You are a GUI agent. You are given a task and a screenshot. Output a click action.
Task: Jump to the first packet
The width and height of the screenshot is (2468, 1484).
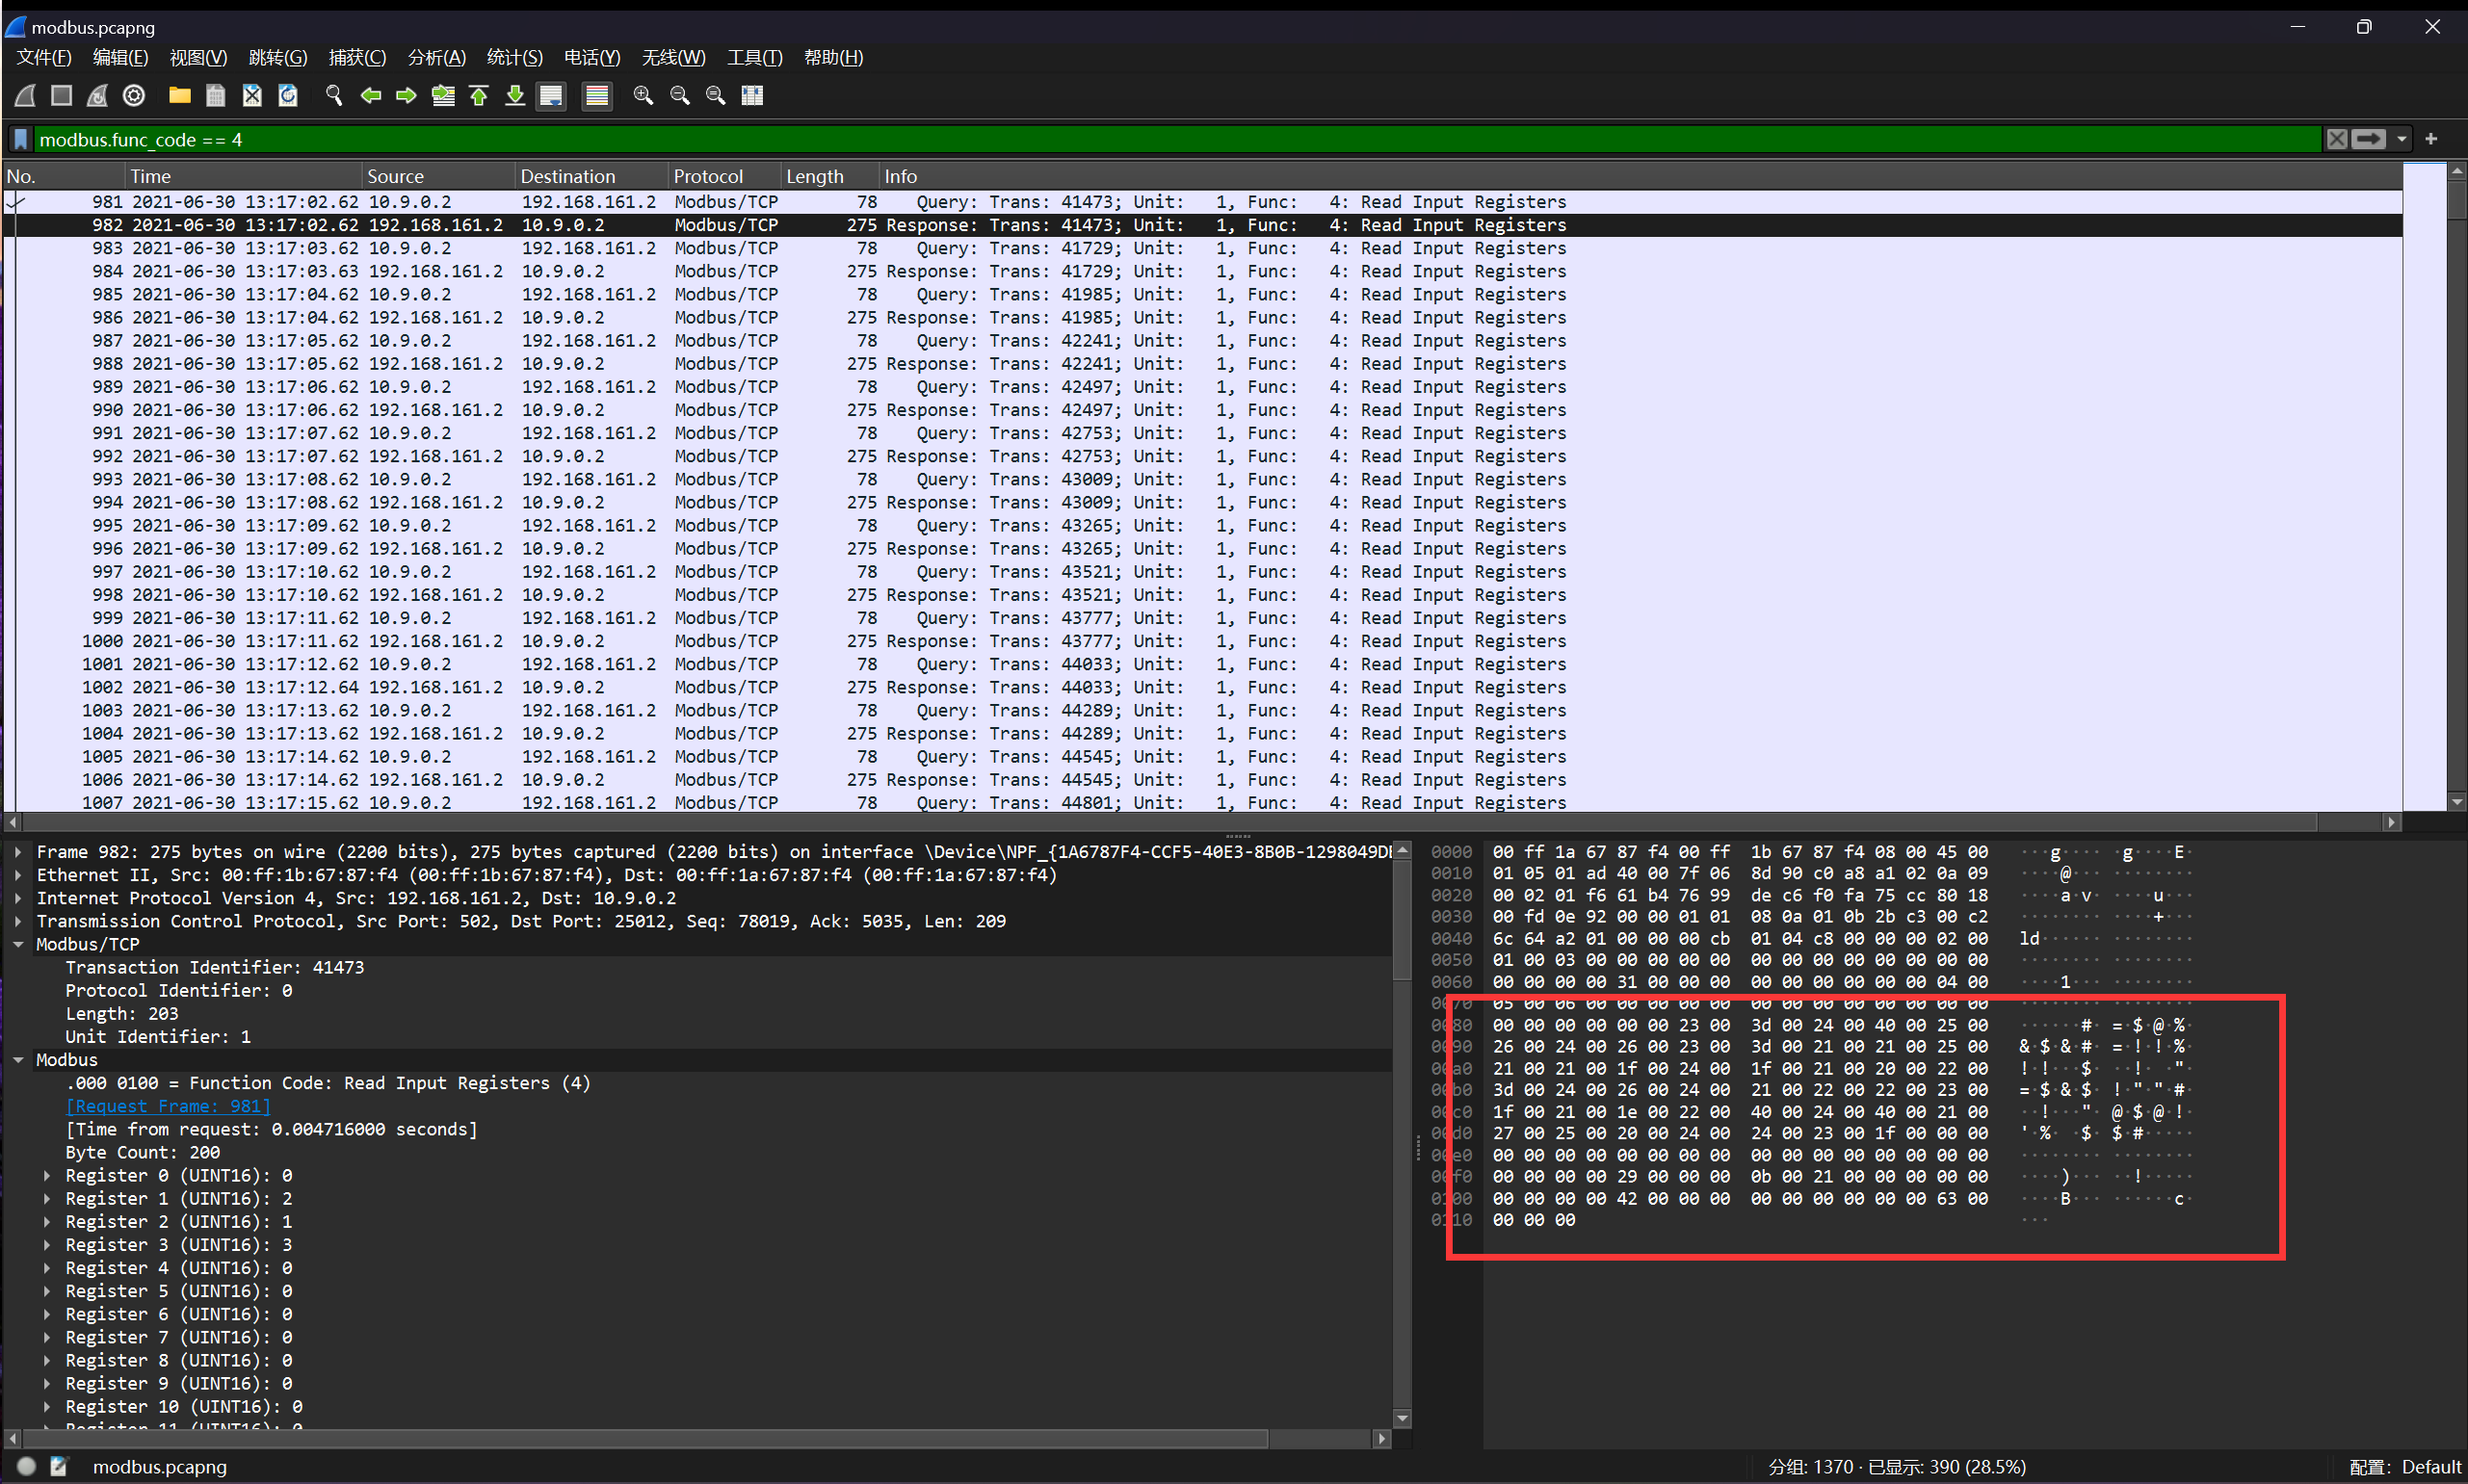pos(479,96)
